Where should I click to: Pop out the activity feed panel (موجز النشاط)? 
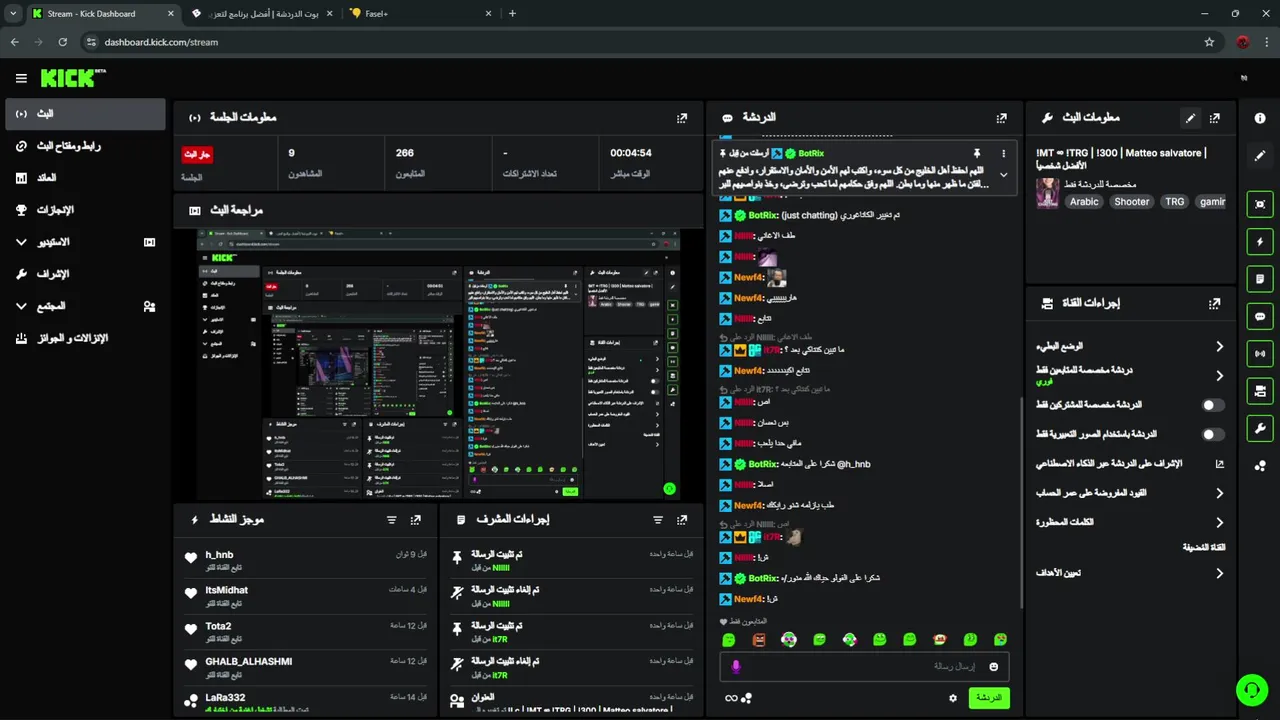point(416,520)
